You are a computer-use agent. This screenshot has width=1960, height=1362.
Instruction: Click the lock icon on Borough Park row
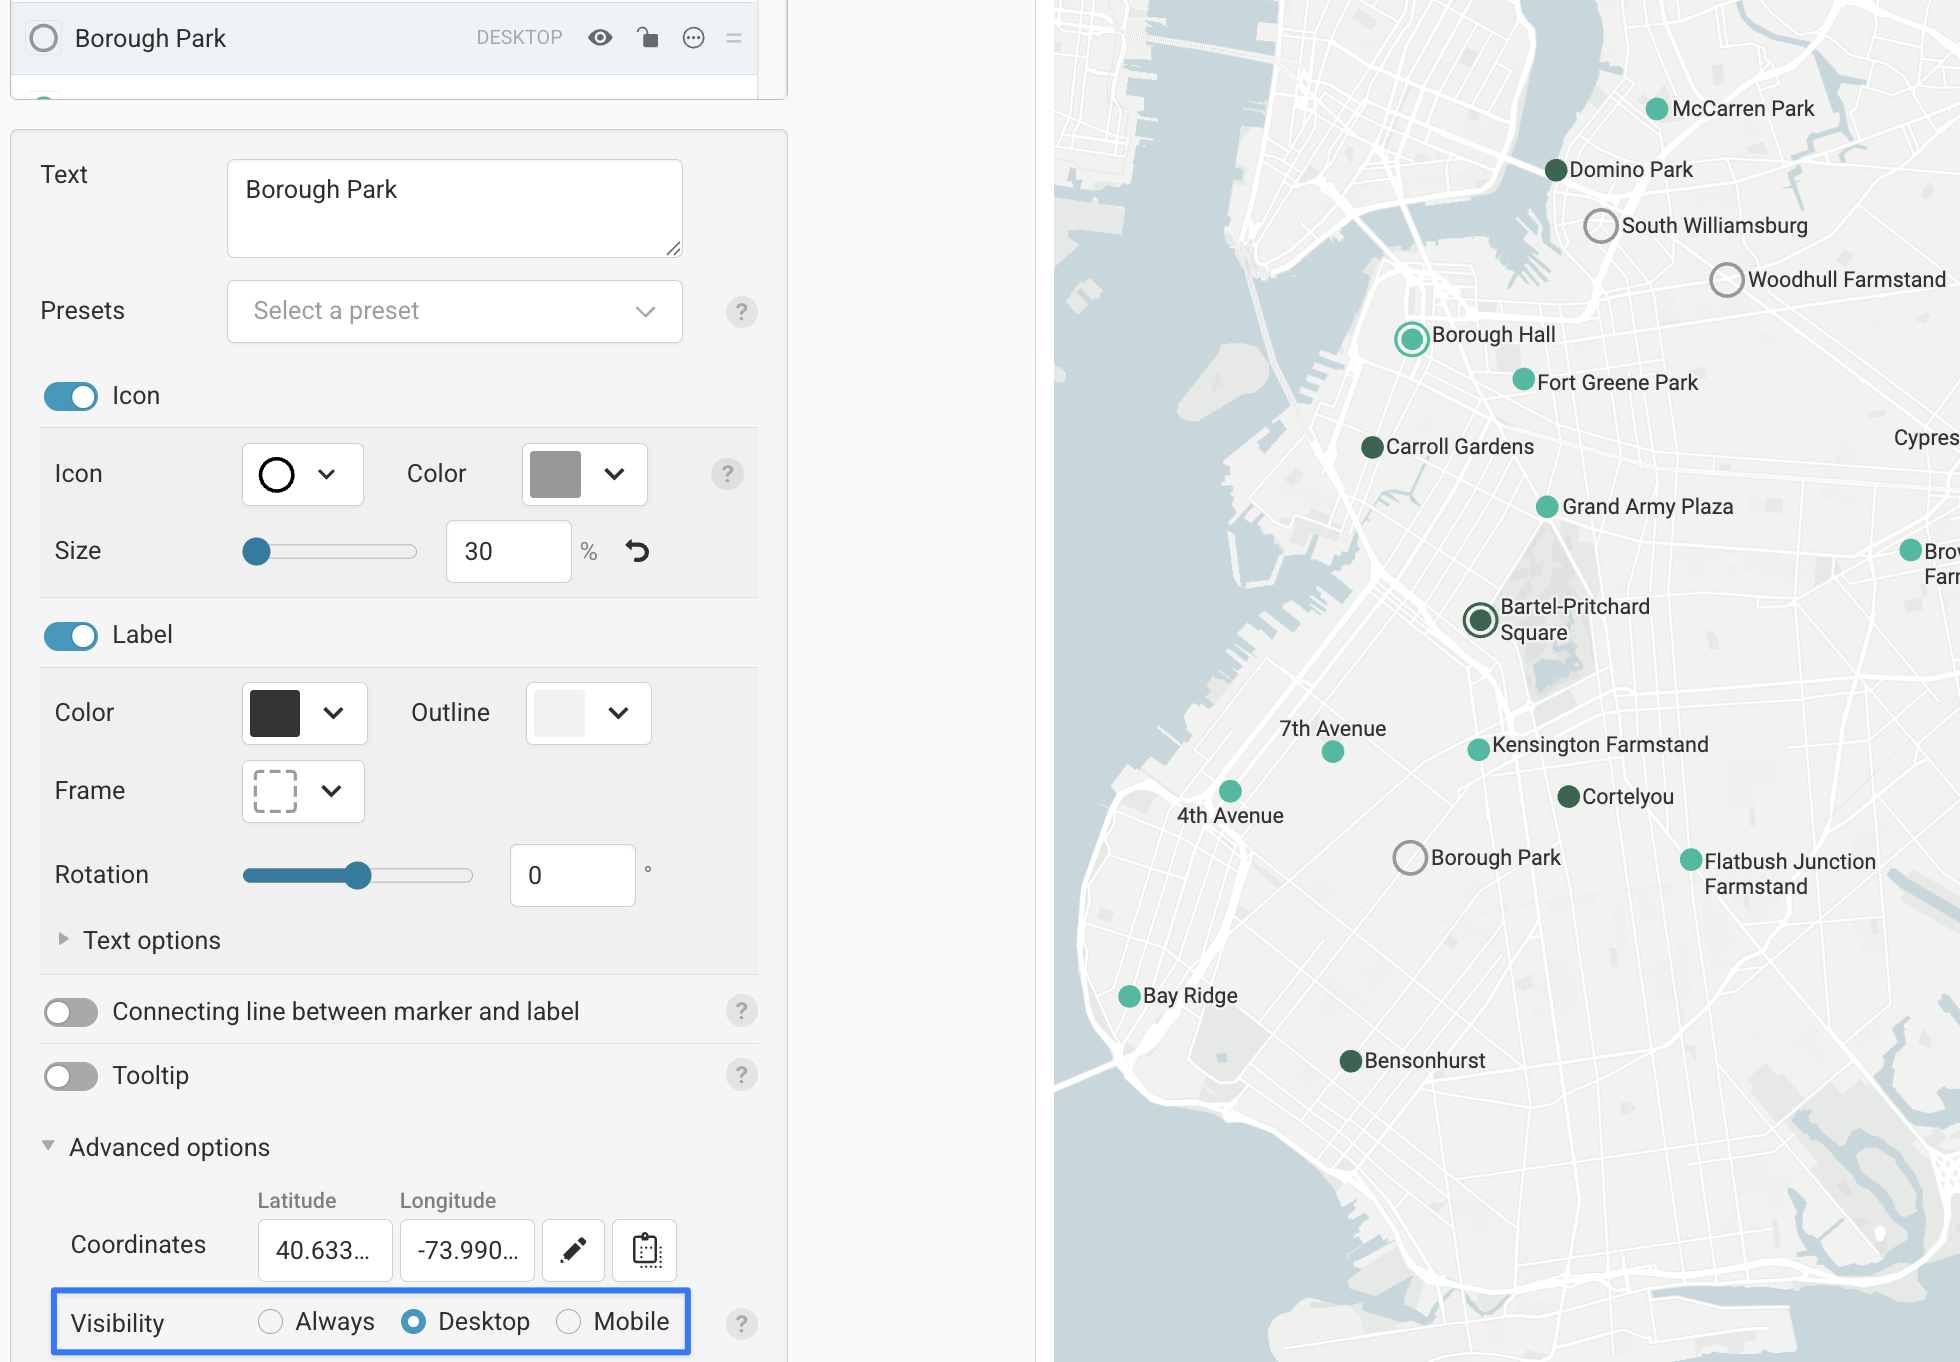pos(647,38)
